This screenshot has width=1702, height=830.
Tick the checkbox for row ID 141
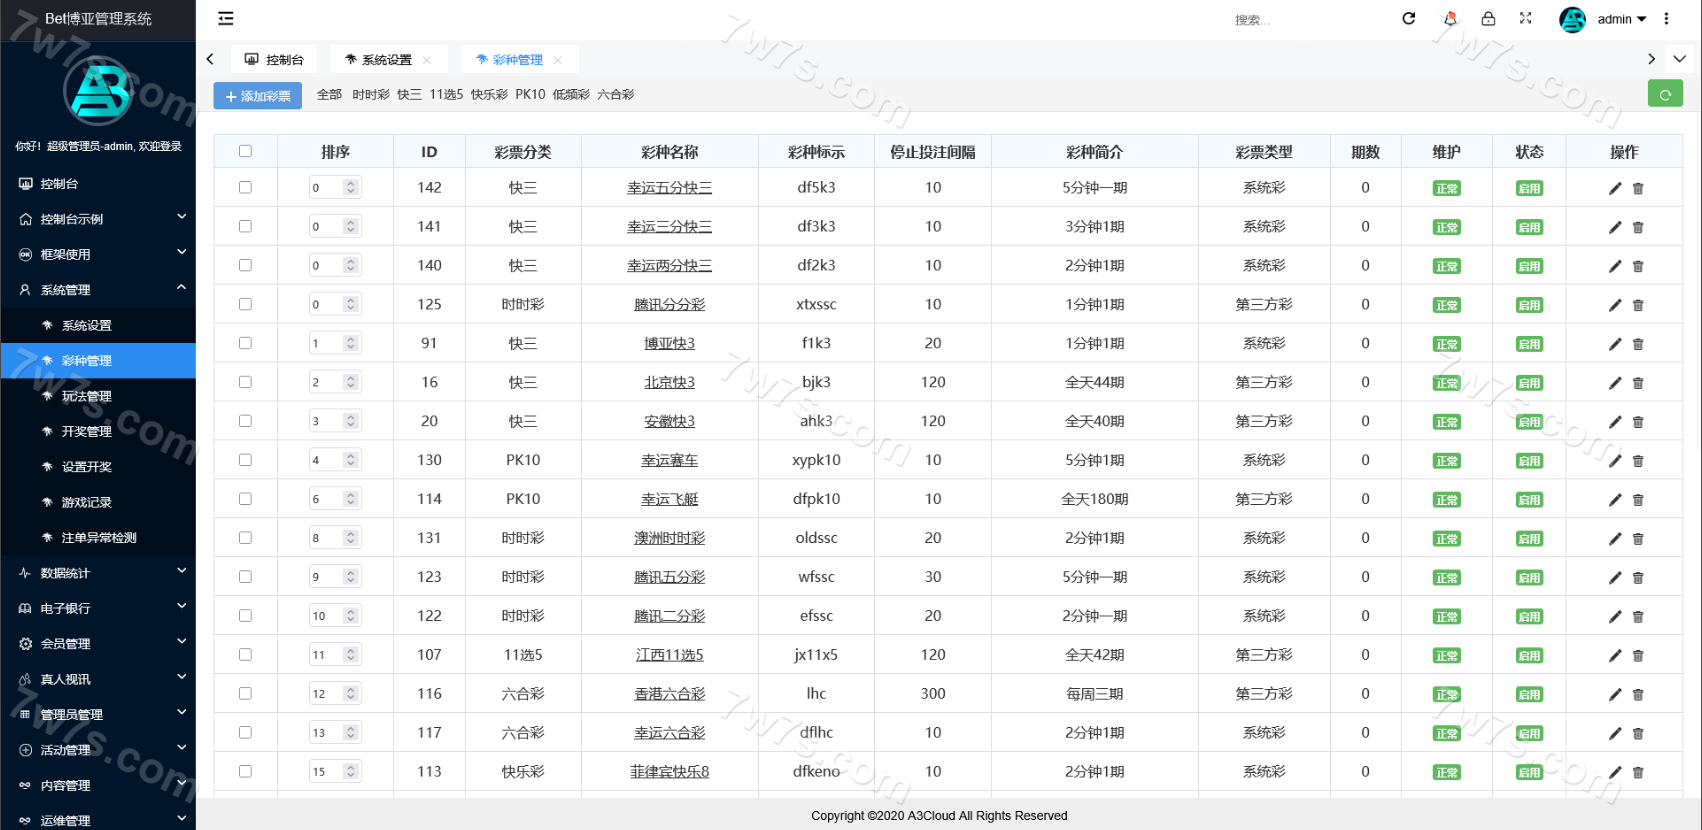point(245,226)
